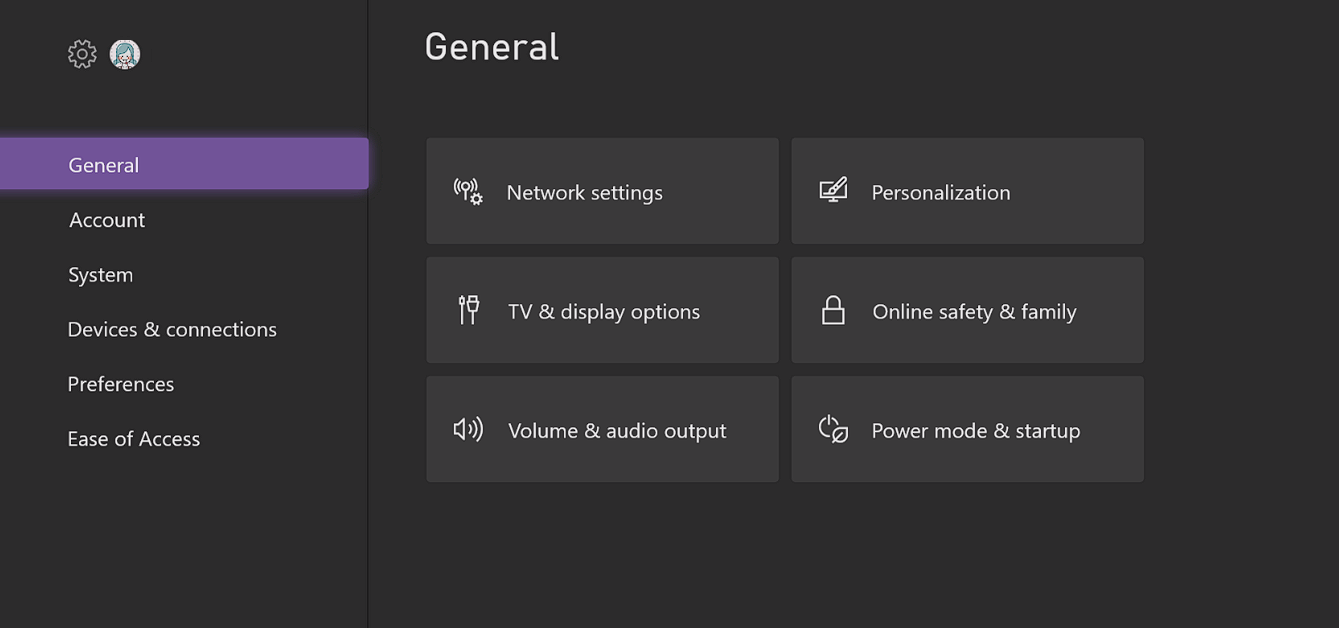Go to Devices & connections
Viewport: 1339px width, 628px height.
point(172,329)
